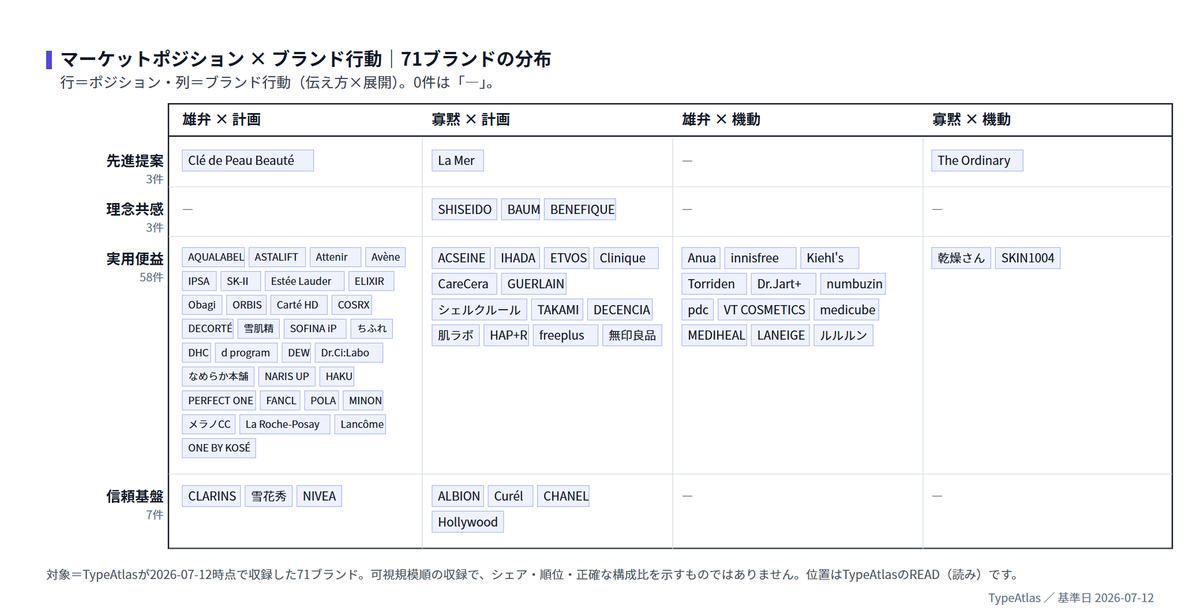The width and height of the screenshot is (1200, 609).
Task: Open the SK-II chip
Action: tap(241, 281)
